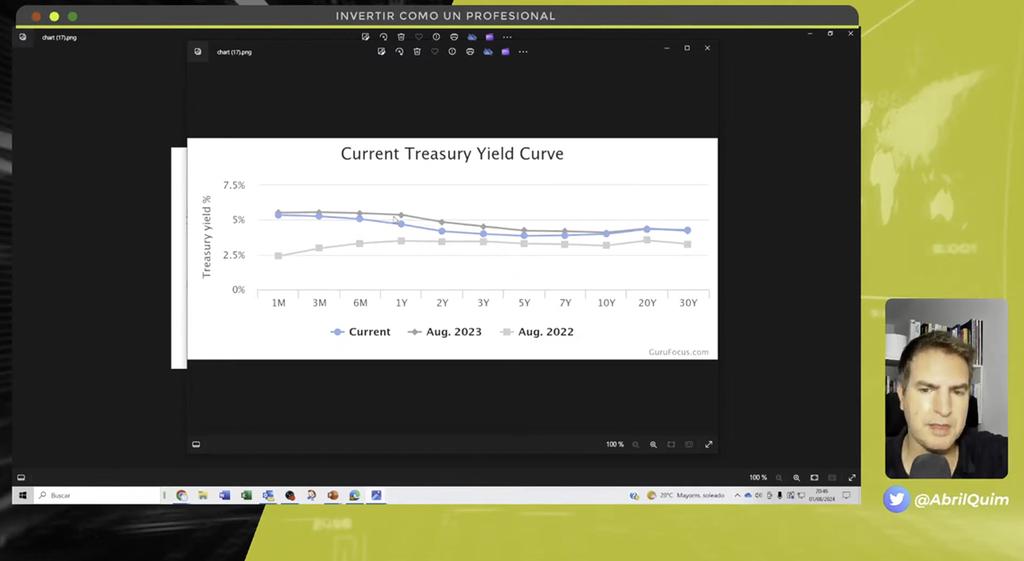
Task: Zoom out using front window magnifier minus
Action: click(x=635, y=444)
